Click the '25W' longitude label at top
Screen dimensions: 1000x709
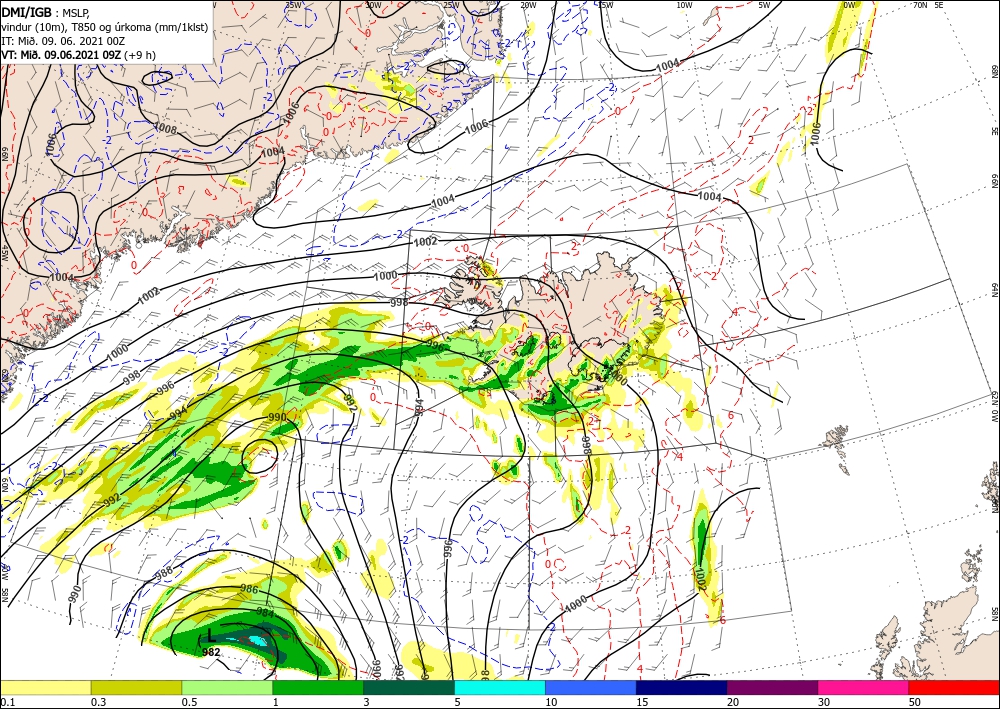point(451,5)
